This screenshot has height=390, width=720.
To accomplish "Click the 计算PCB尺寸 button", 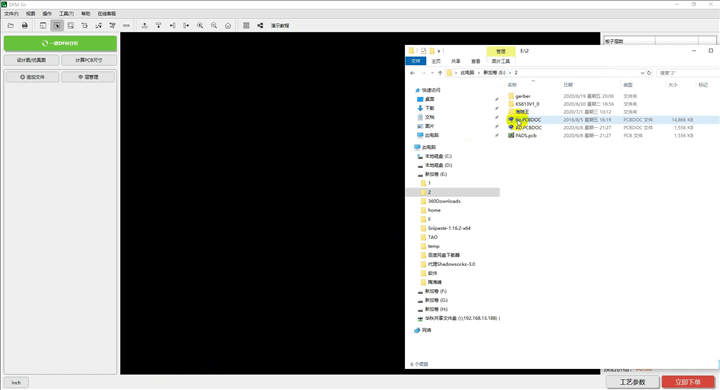I will tap(89, 60).
